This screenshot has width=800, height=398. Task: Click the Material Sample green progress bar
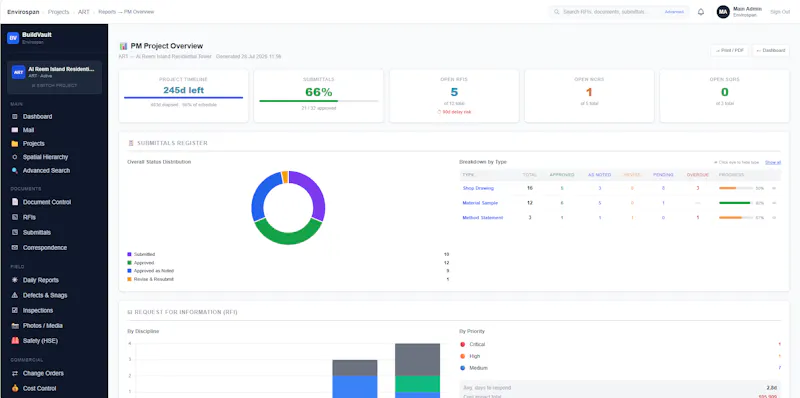pyautogui.click(x=736, y=203)
